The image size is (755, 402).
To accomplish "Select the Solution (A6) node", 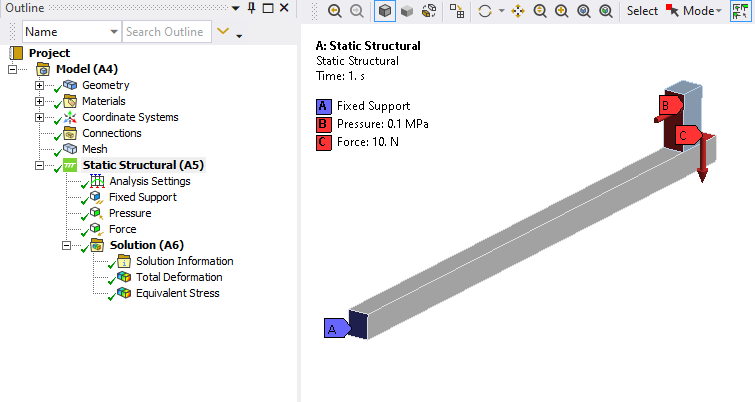I will pyautogui.click(x=146, y=245).
